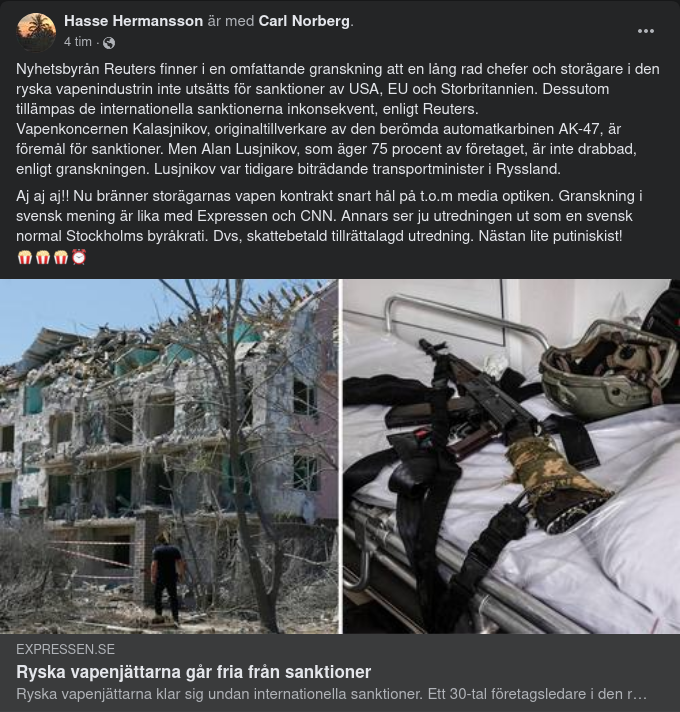Click the third popcorn emoji
This screenshot has width=680, height=712.
61,257
